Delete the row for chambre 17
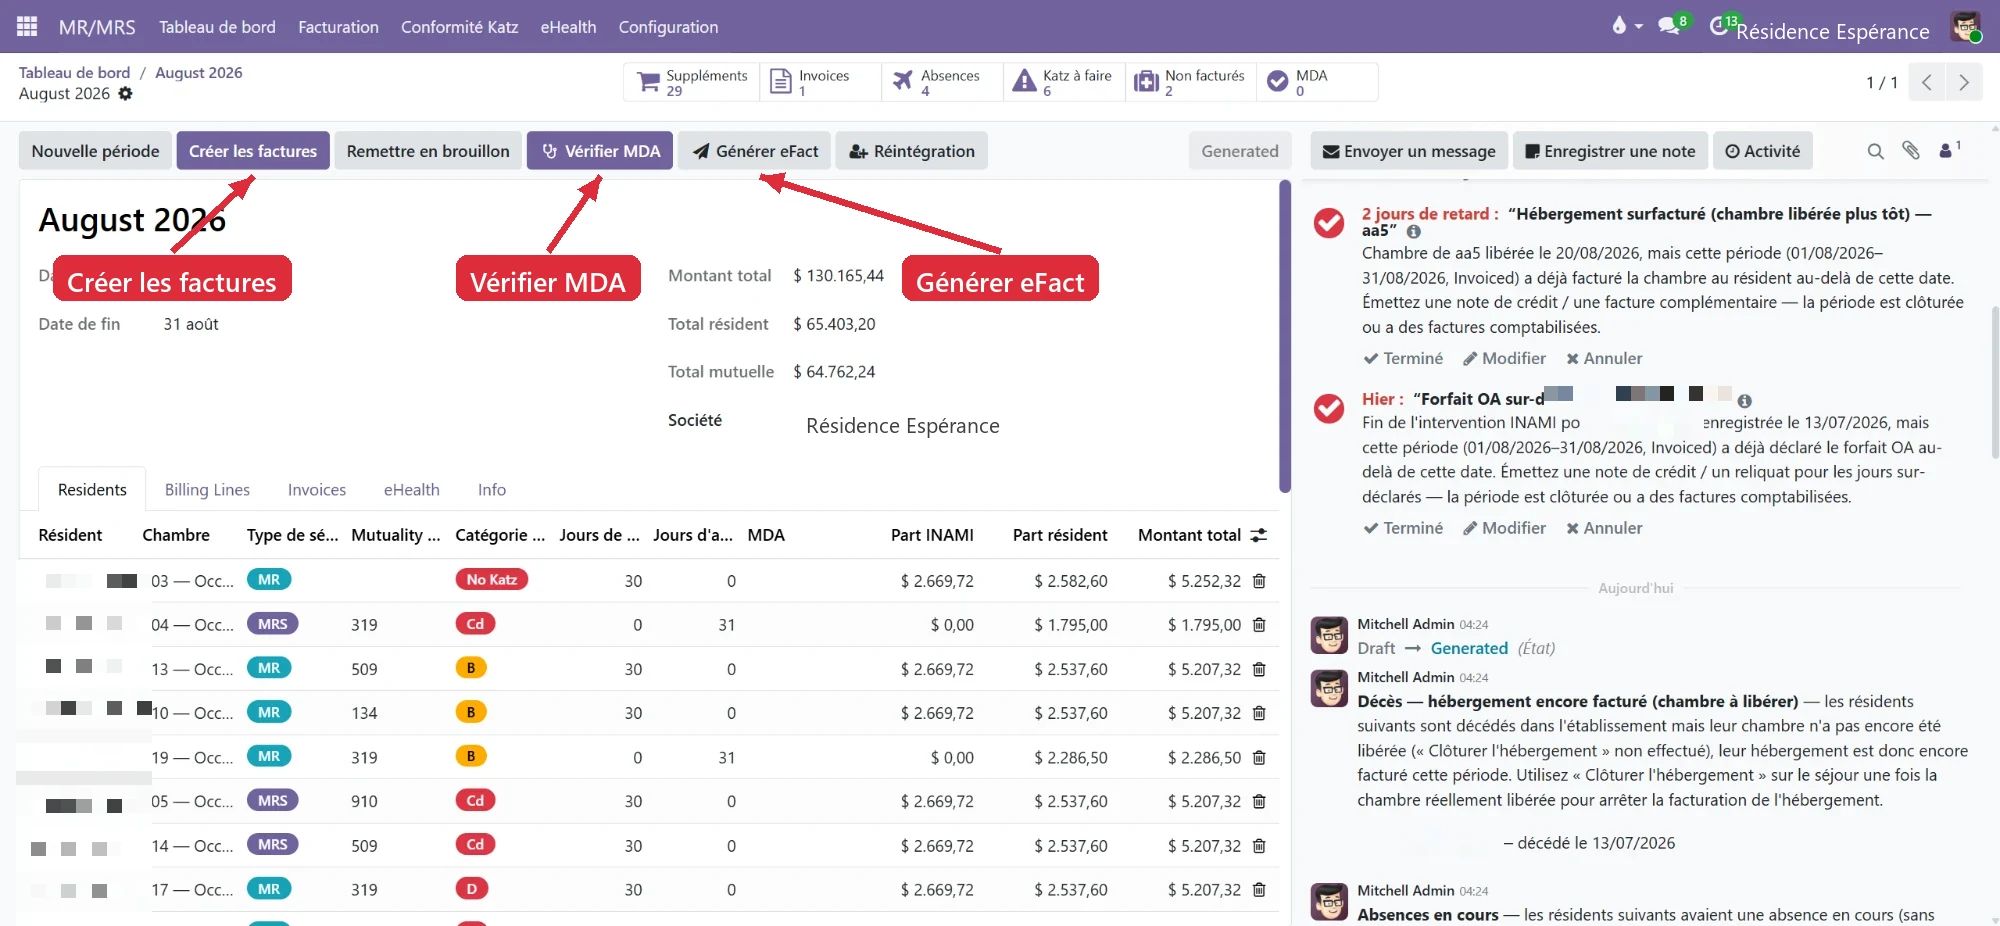This screenshot has height=926, width=2000. (x=1259, y=890)
